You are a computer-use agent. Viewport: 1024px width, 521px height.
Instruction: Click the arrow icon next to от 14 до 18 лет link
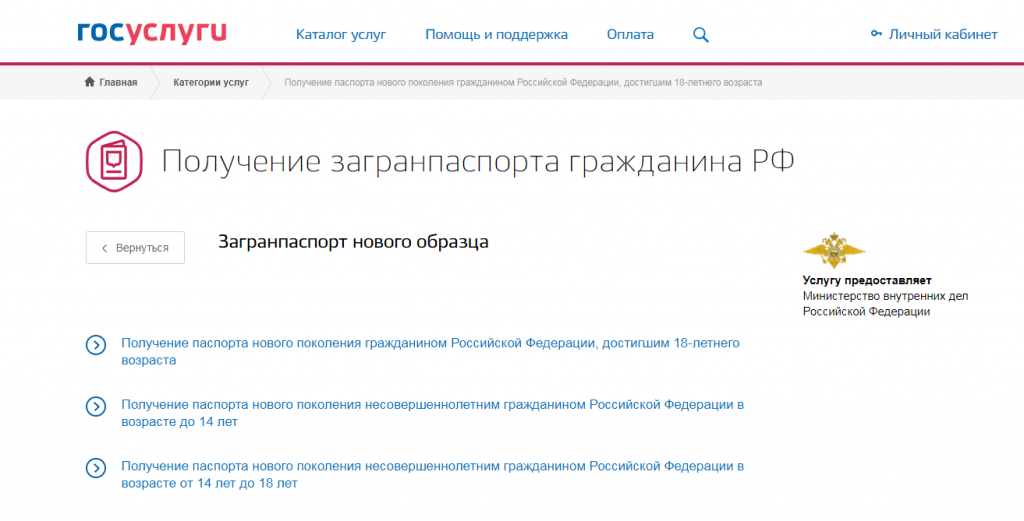(x=96, y=468)
